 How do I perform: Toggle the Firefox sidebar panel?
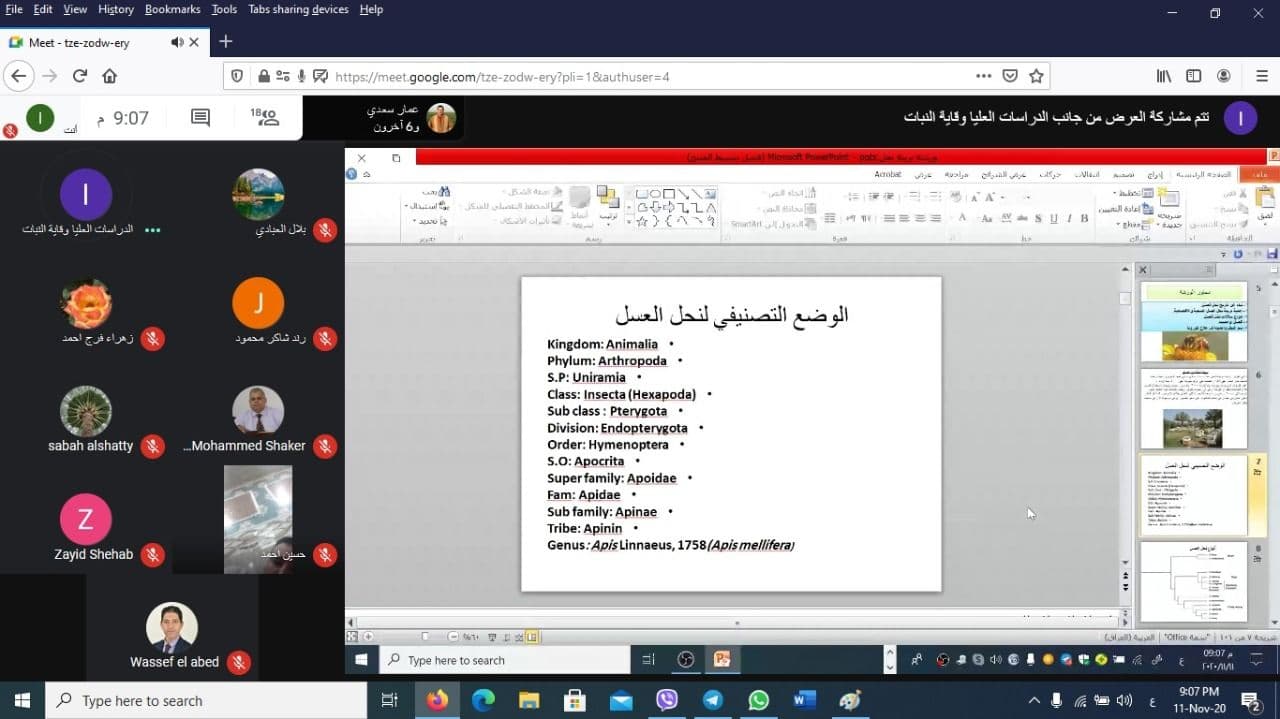coord(1193,76)
